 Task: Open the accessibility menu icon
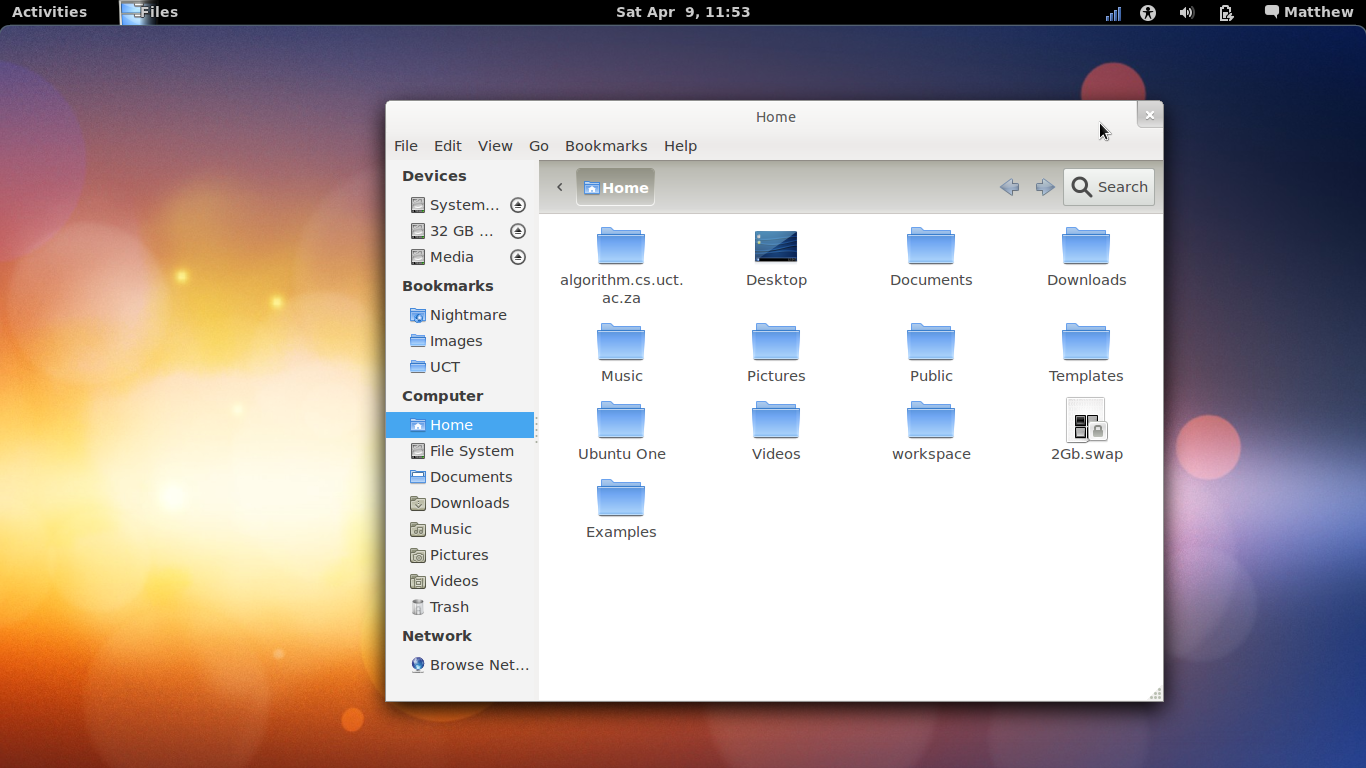click(1148, 12)
